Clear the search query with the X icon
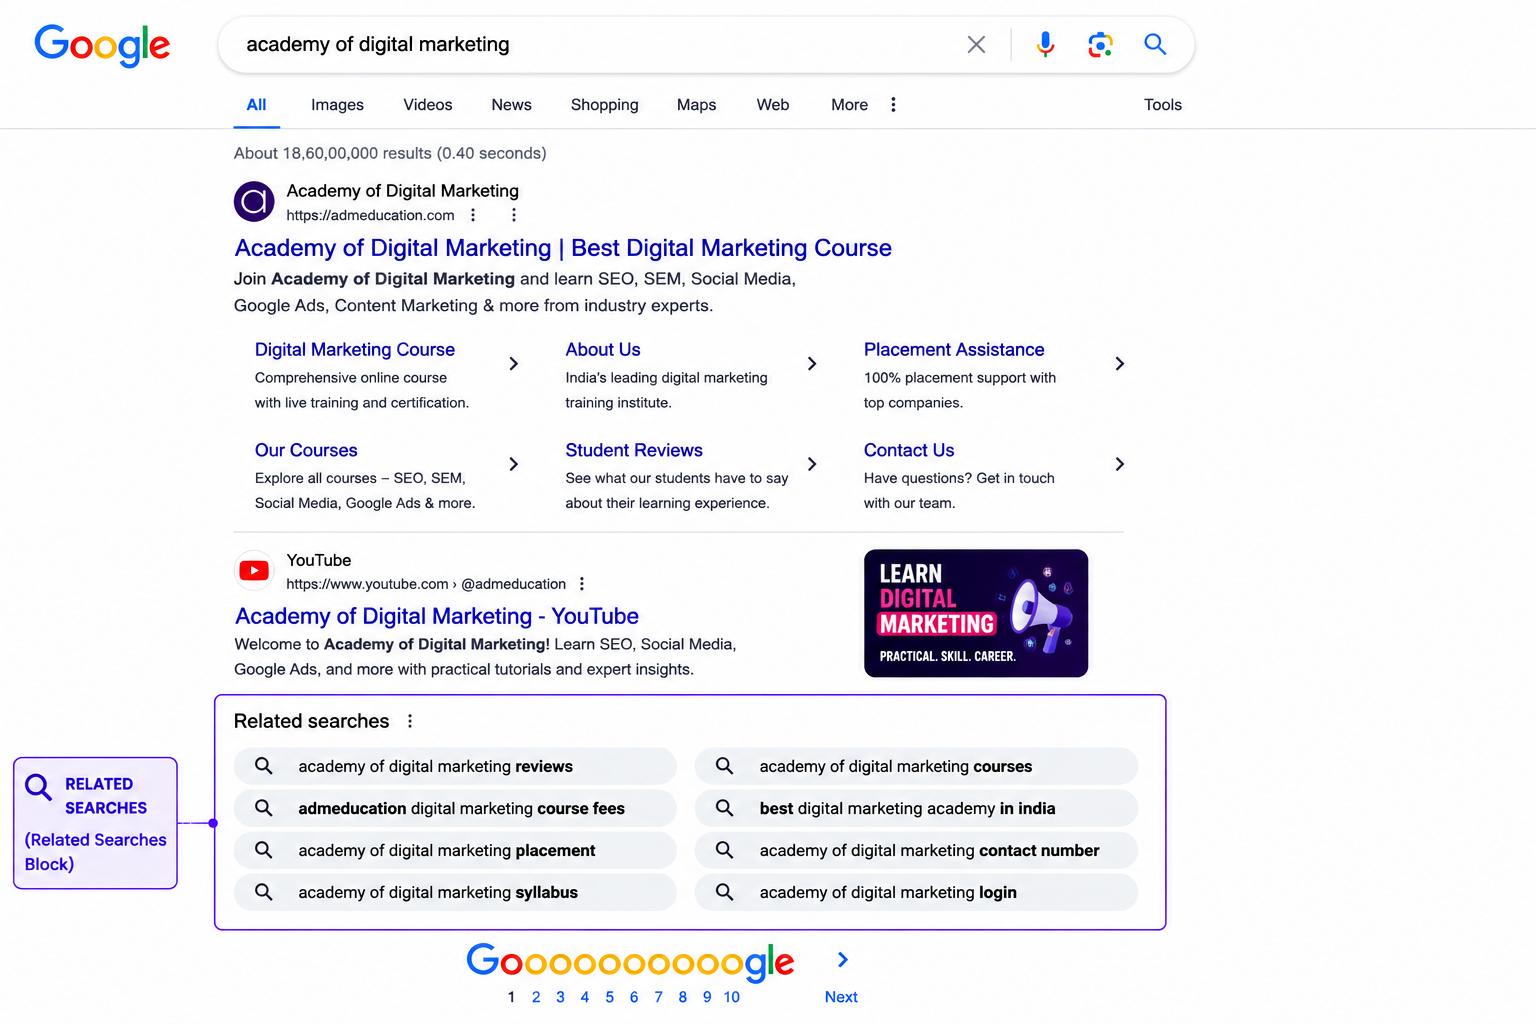This screenshot has width=1536, height=1024. click(x=976, y=44)
